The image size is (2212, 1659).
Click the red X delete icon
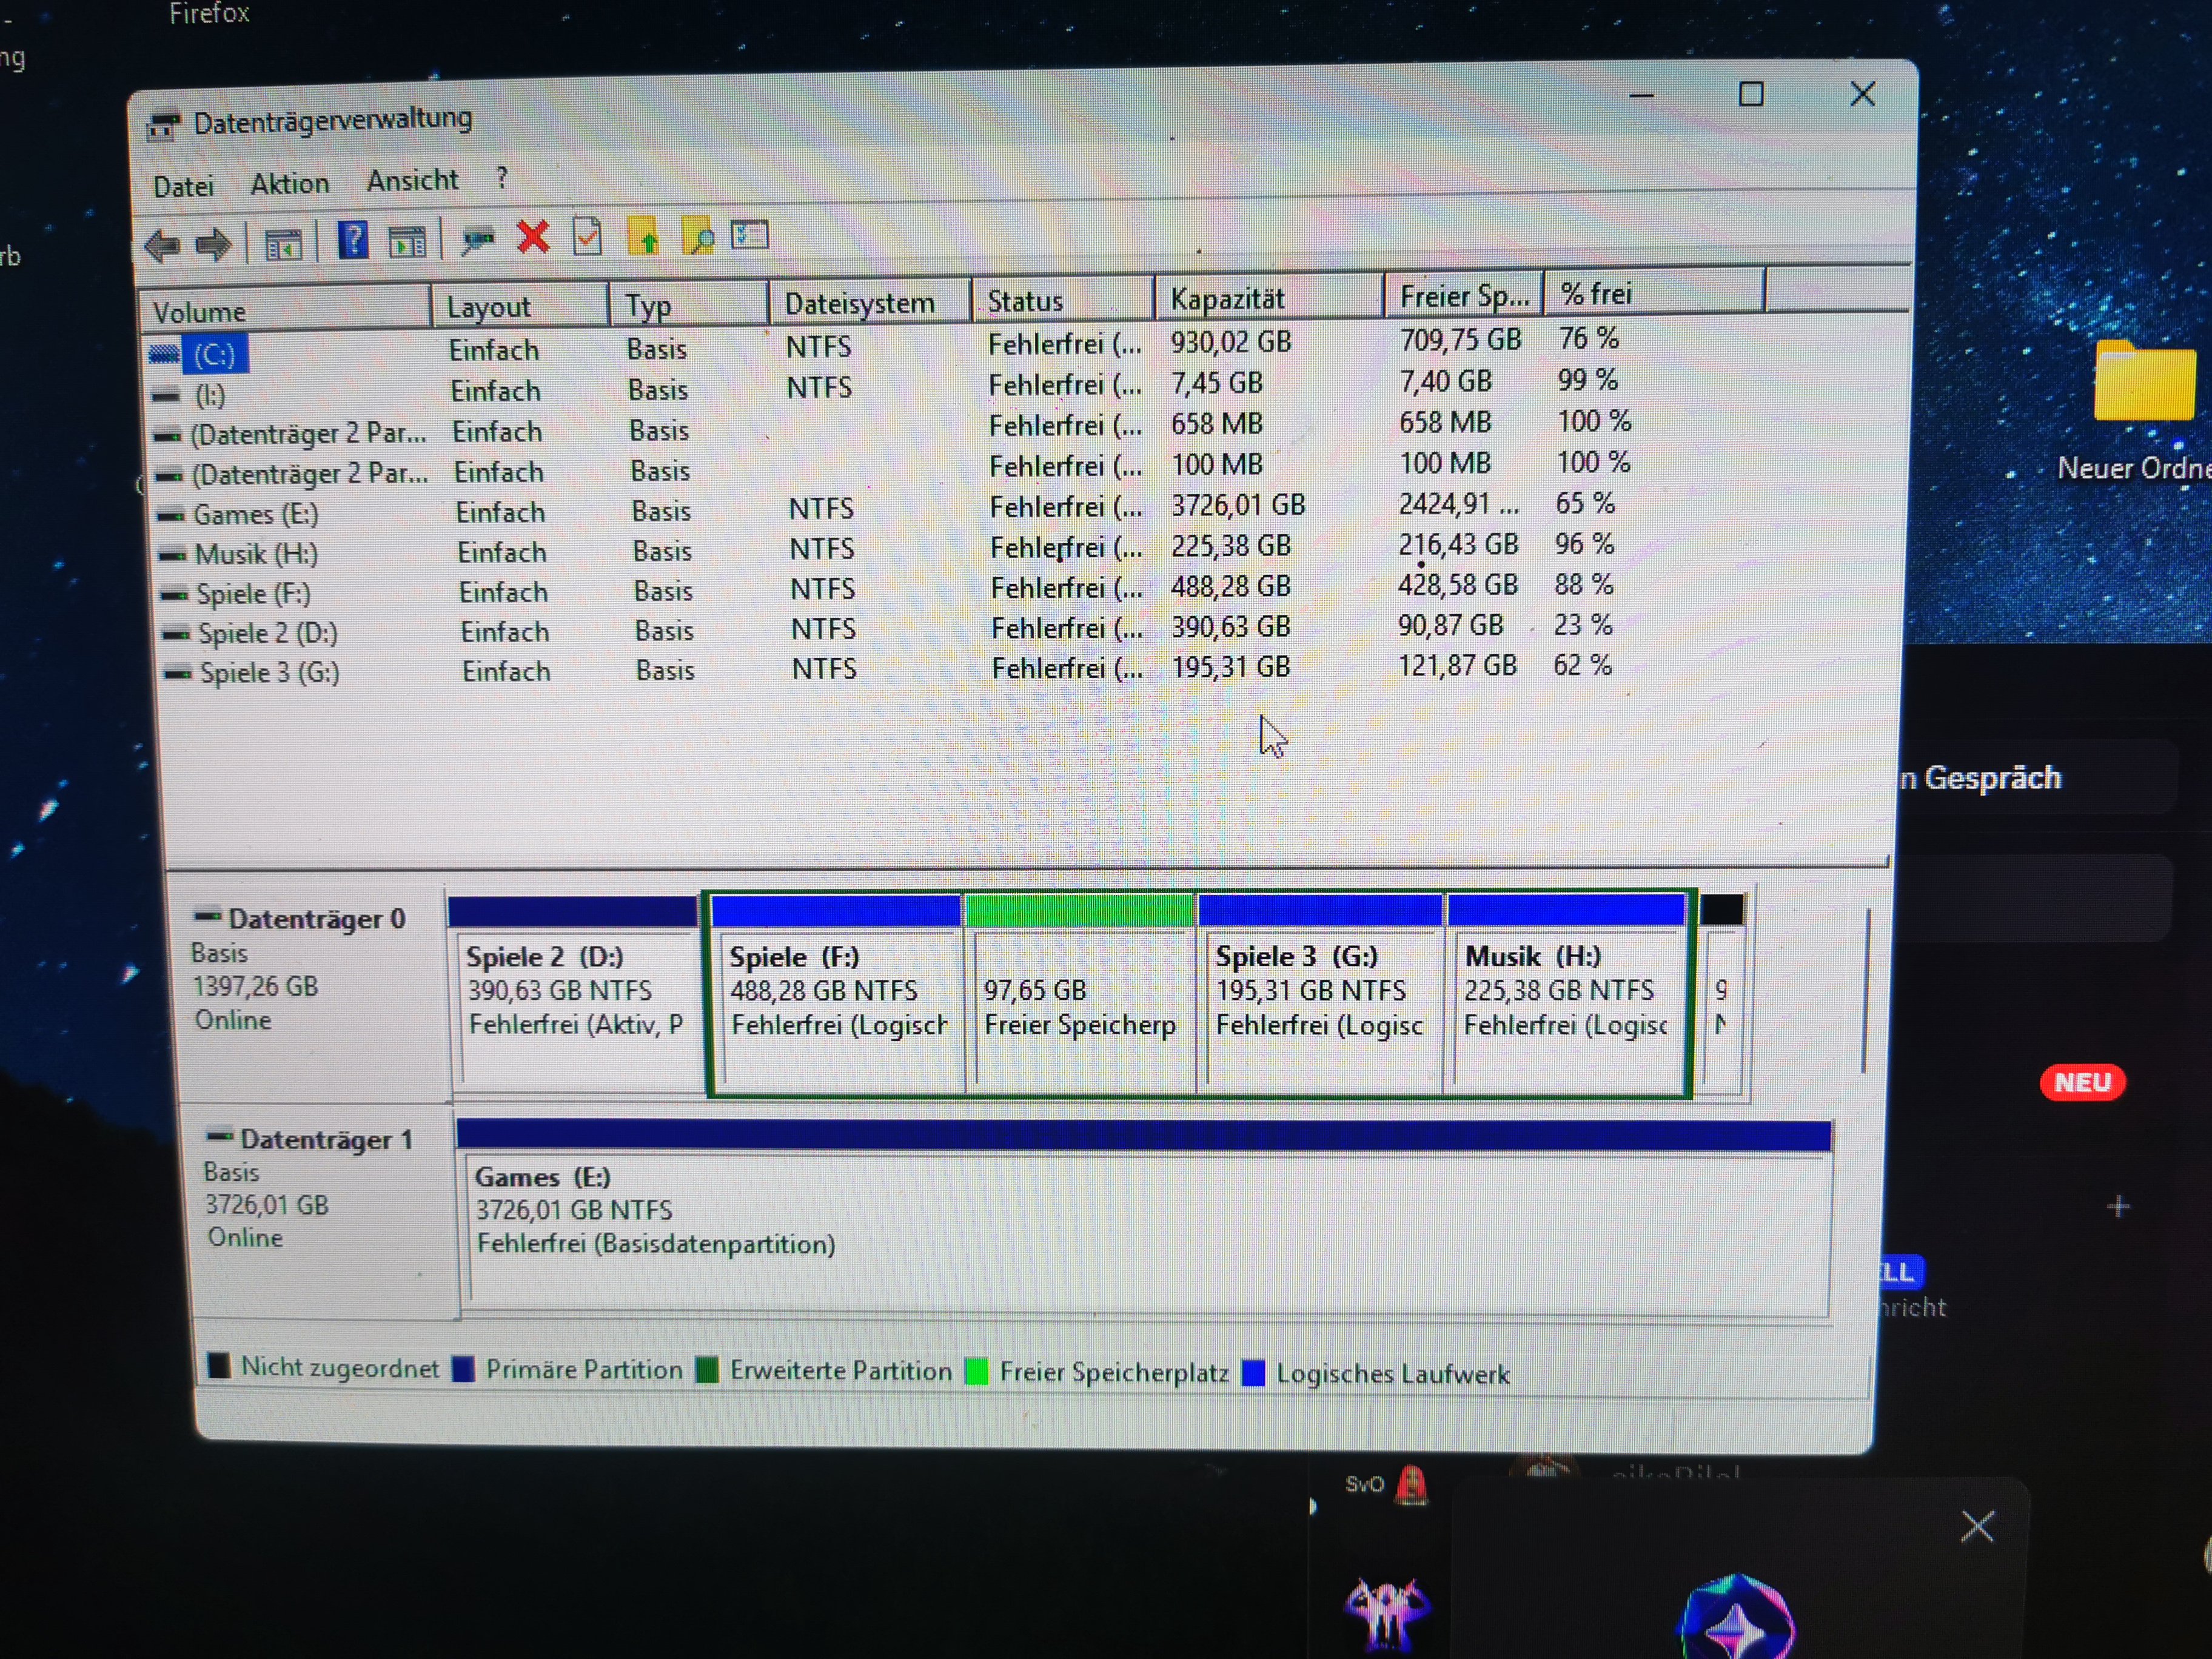coord(533,238)
